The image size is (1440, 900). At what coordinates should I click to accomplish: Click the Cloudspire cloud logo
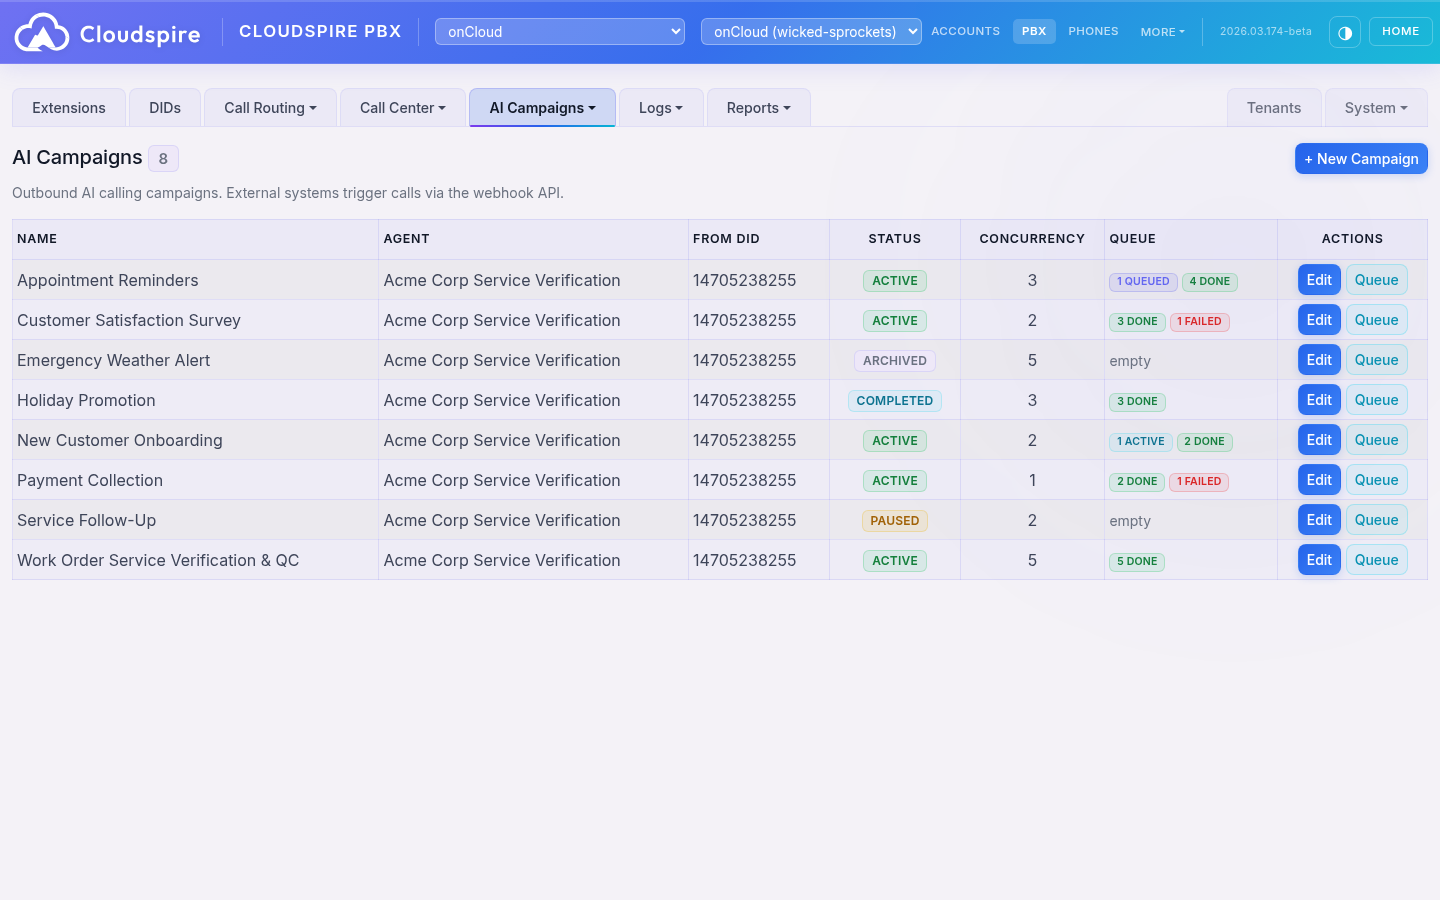click(x=42, y=31)
